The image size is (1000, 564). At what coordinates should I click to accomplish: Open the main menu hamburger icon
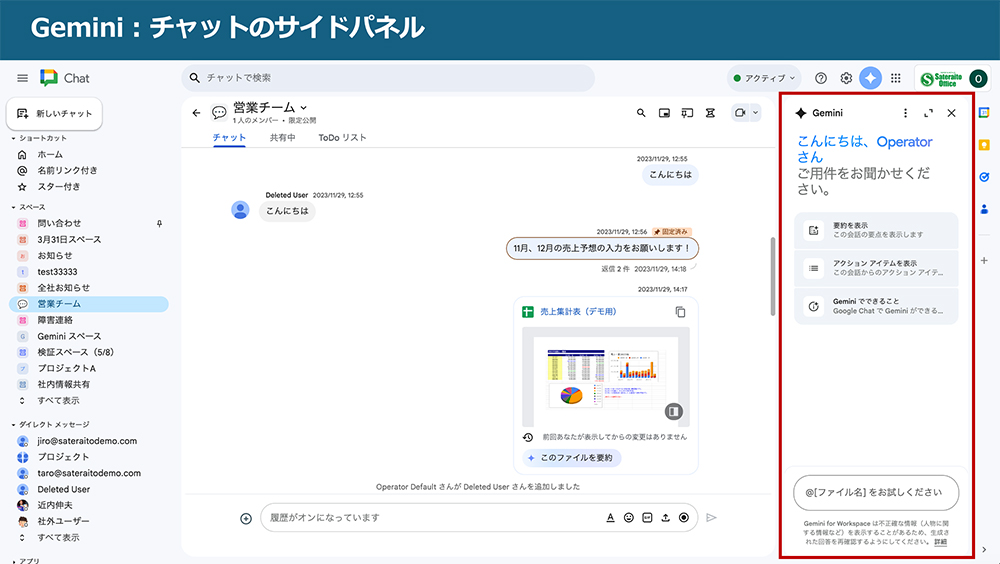point(22,78)
